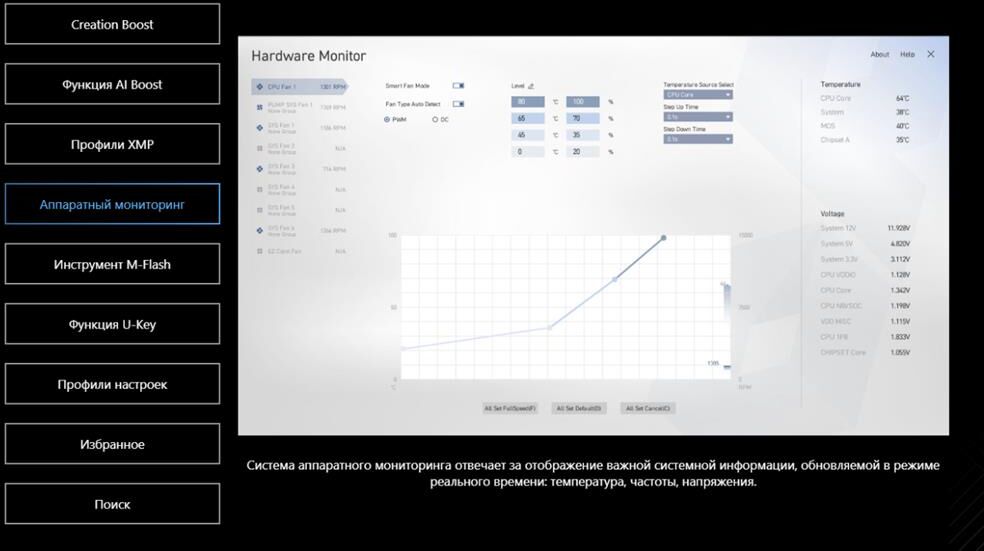Pick the SYS Fan 6 fan icon
The height and width of the screenshot is (551, 984).
(260, 230)
